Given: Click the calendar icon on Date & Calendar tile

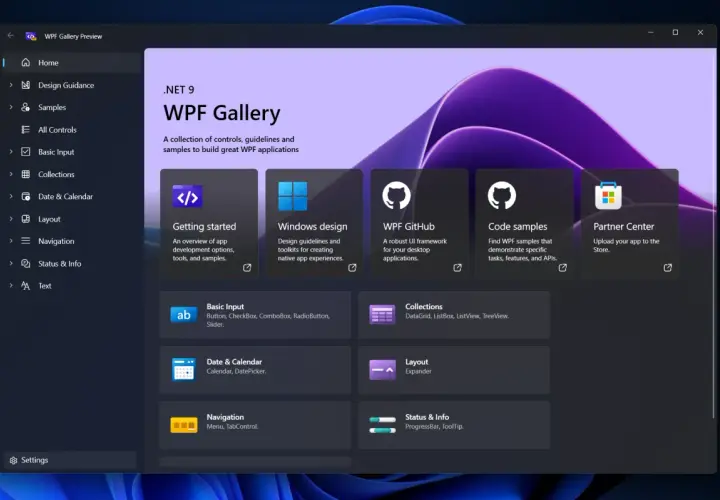Looking at the screenshot, I should 184,370.
